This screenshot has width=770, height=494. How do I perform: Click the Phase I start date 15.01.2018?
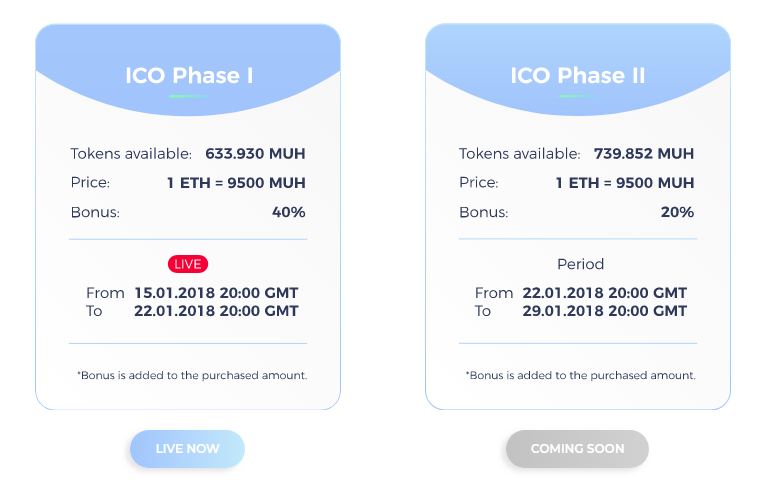pos(175,293)
